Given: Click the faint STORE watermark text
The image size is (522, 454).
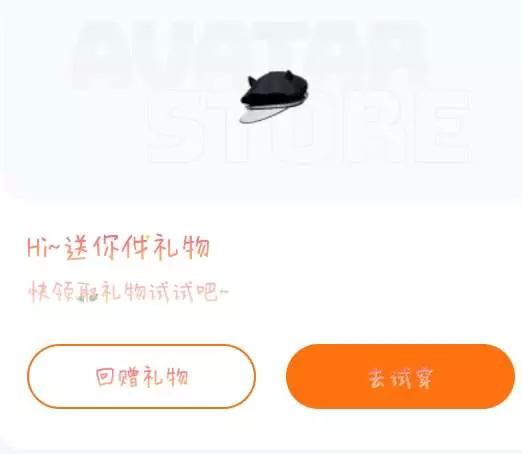Looking at the screenshot, I should click(x=308, y=128).
